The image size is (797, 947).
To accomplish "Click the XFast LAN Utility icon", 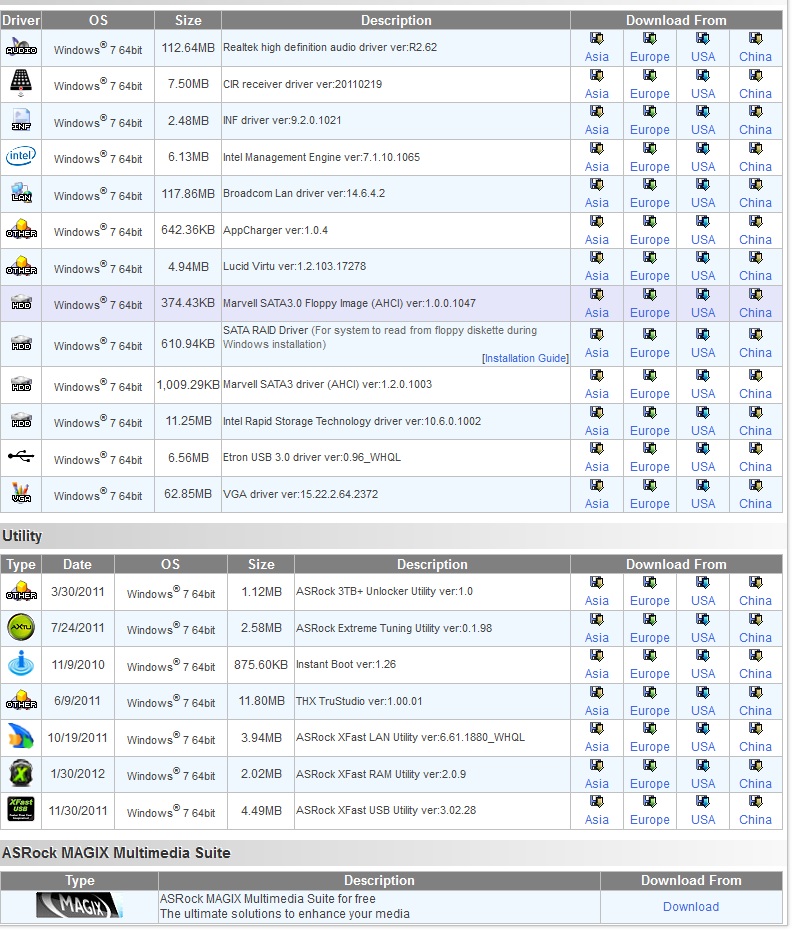I will tap(21, 737).
